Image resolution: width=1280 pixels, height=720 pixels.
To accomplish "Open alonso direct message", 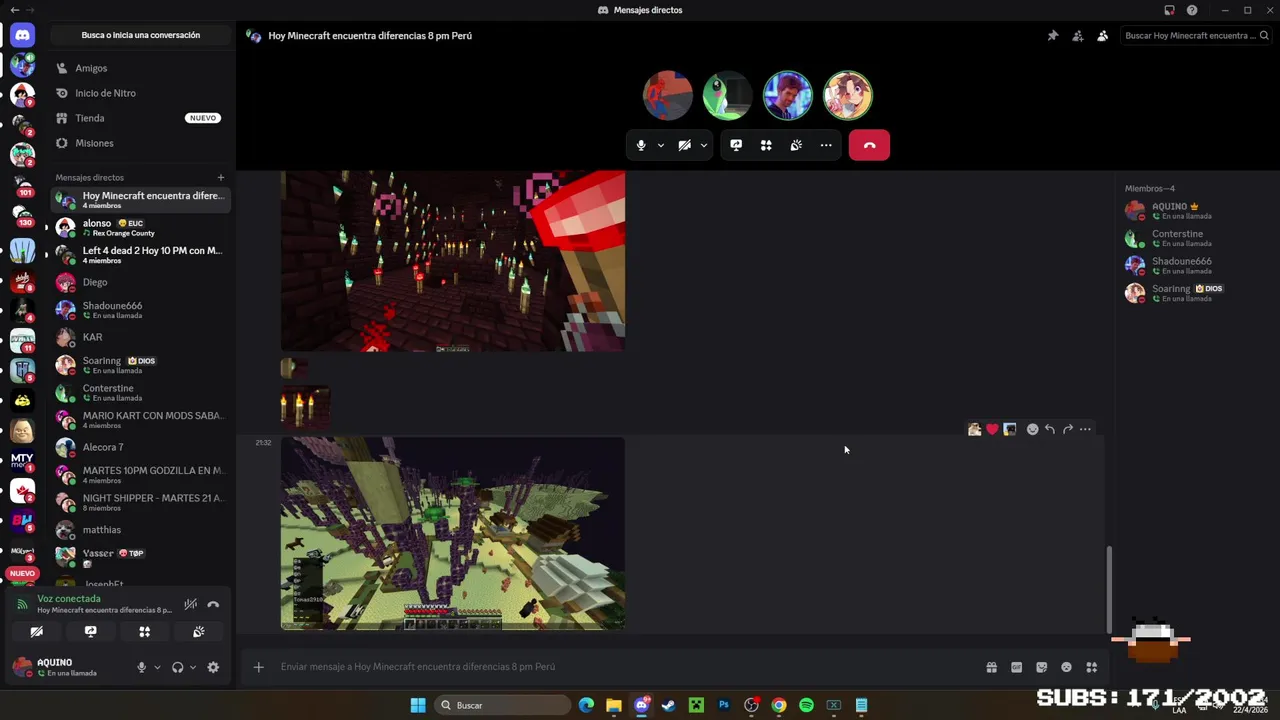I will 140,227.
